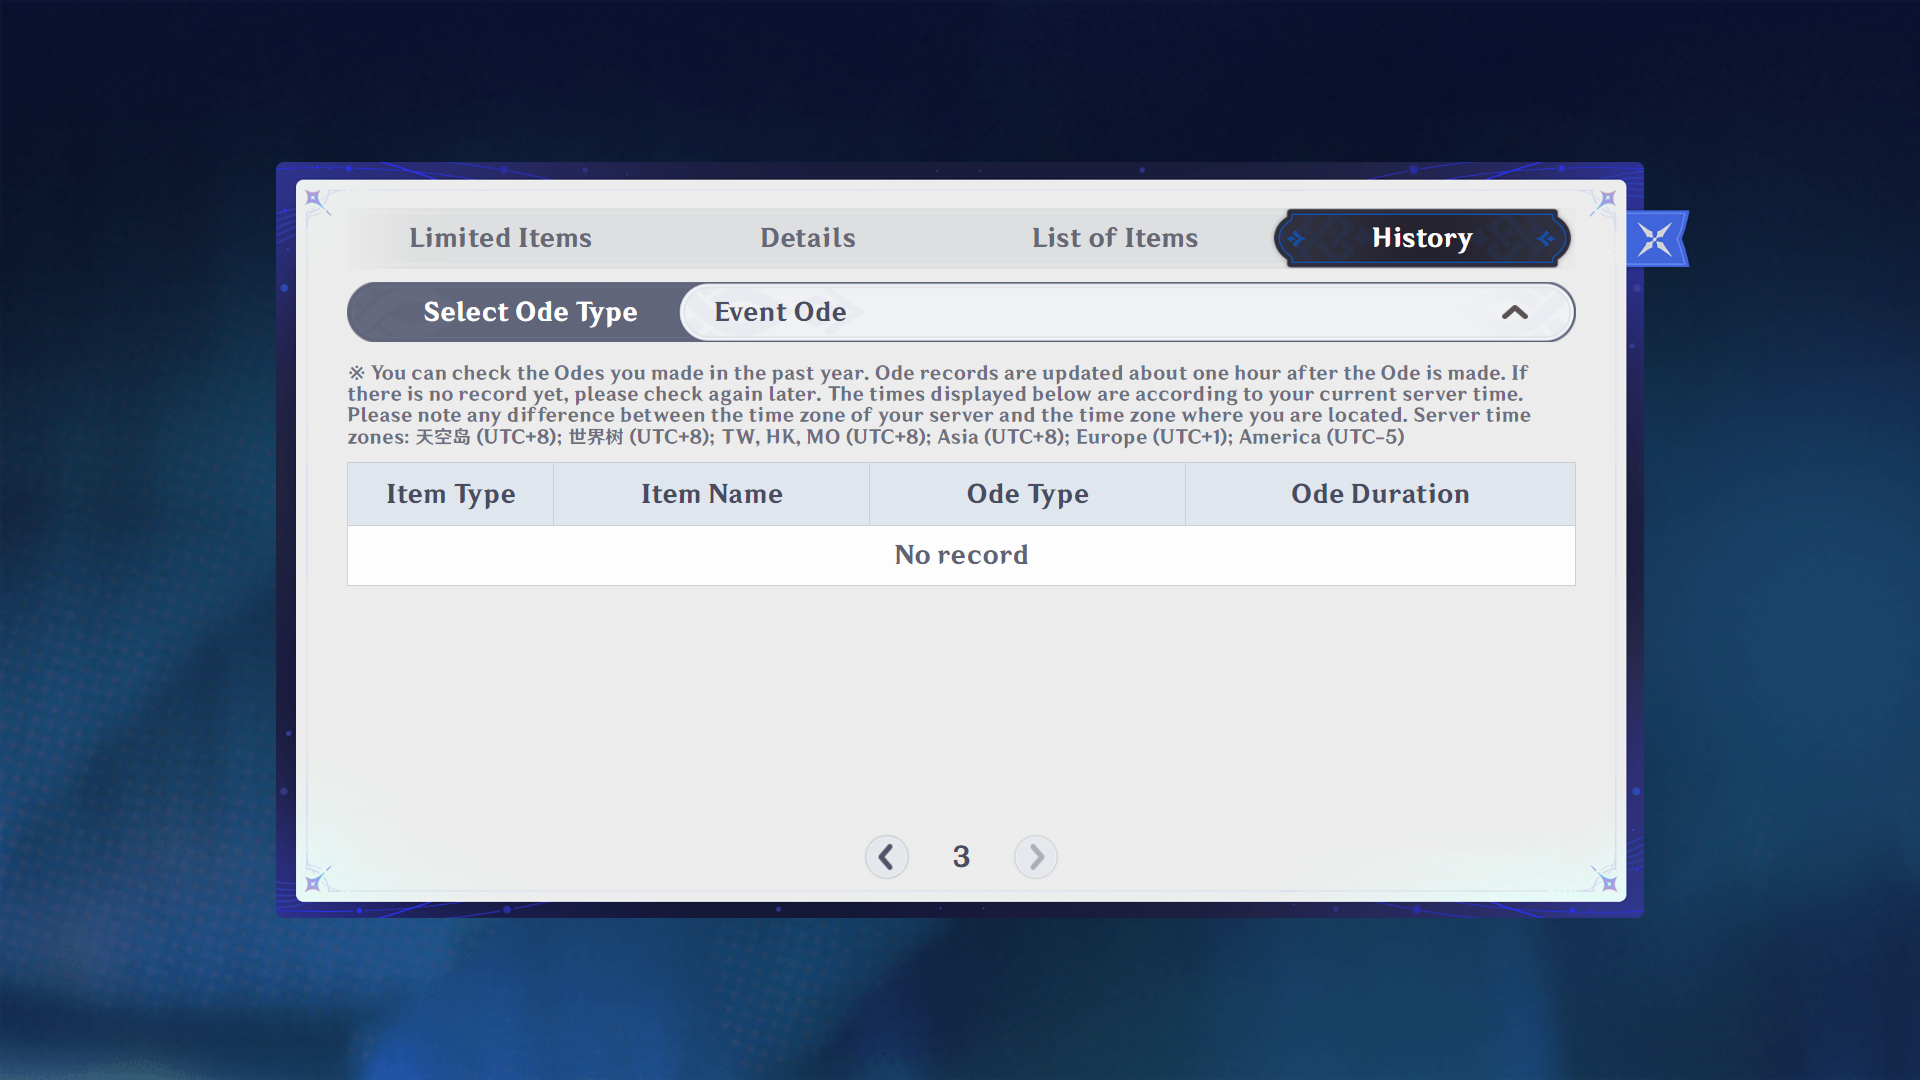Go to the previous history page

886,857
